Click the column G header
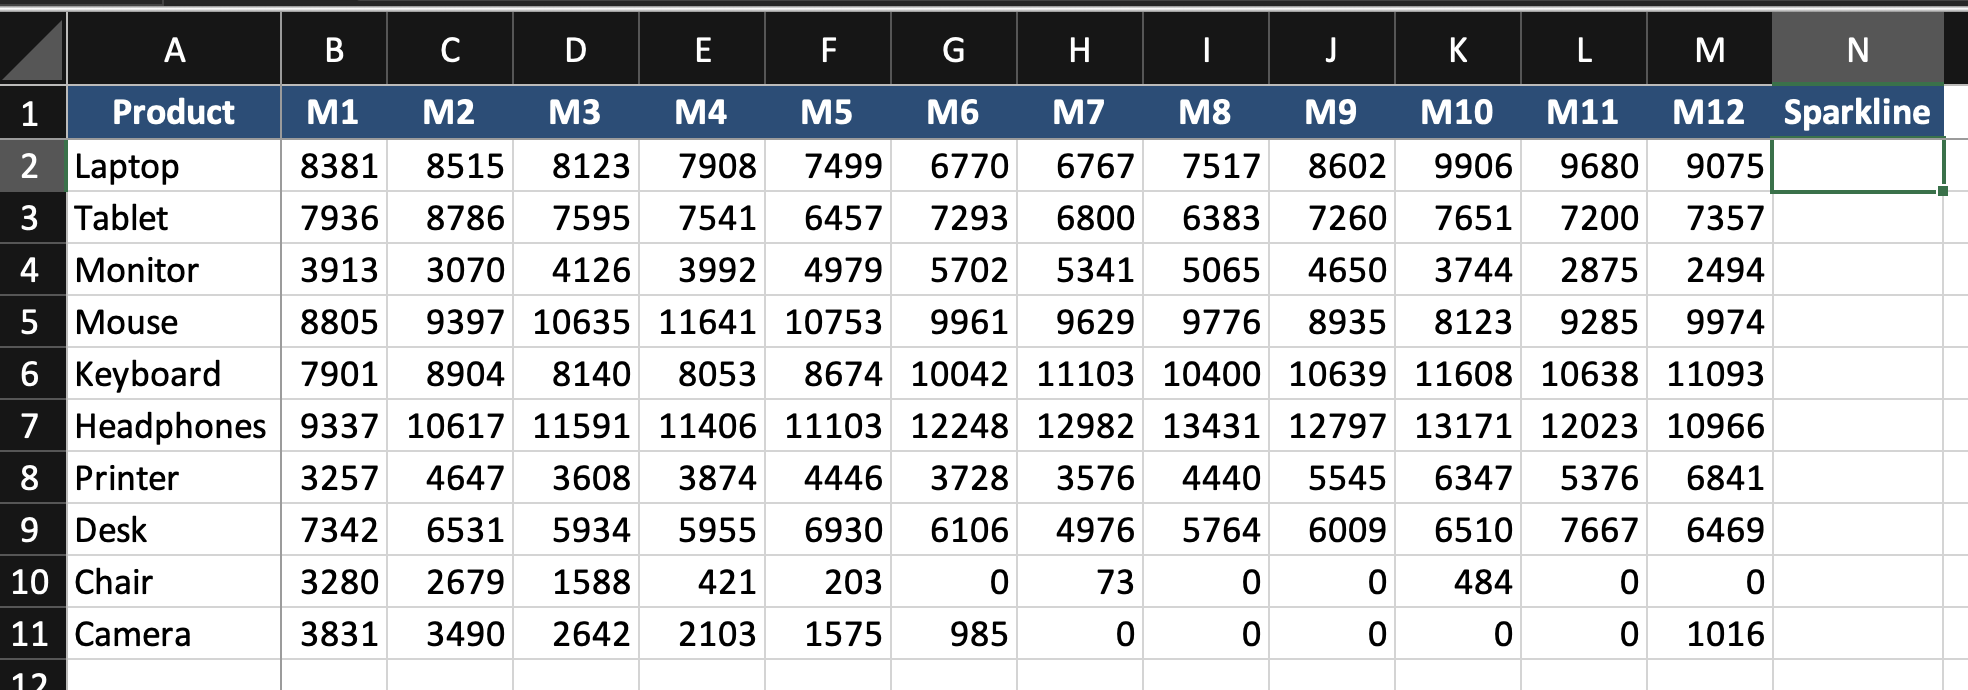 tap(953, 50)
